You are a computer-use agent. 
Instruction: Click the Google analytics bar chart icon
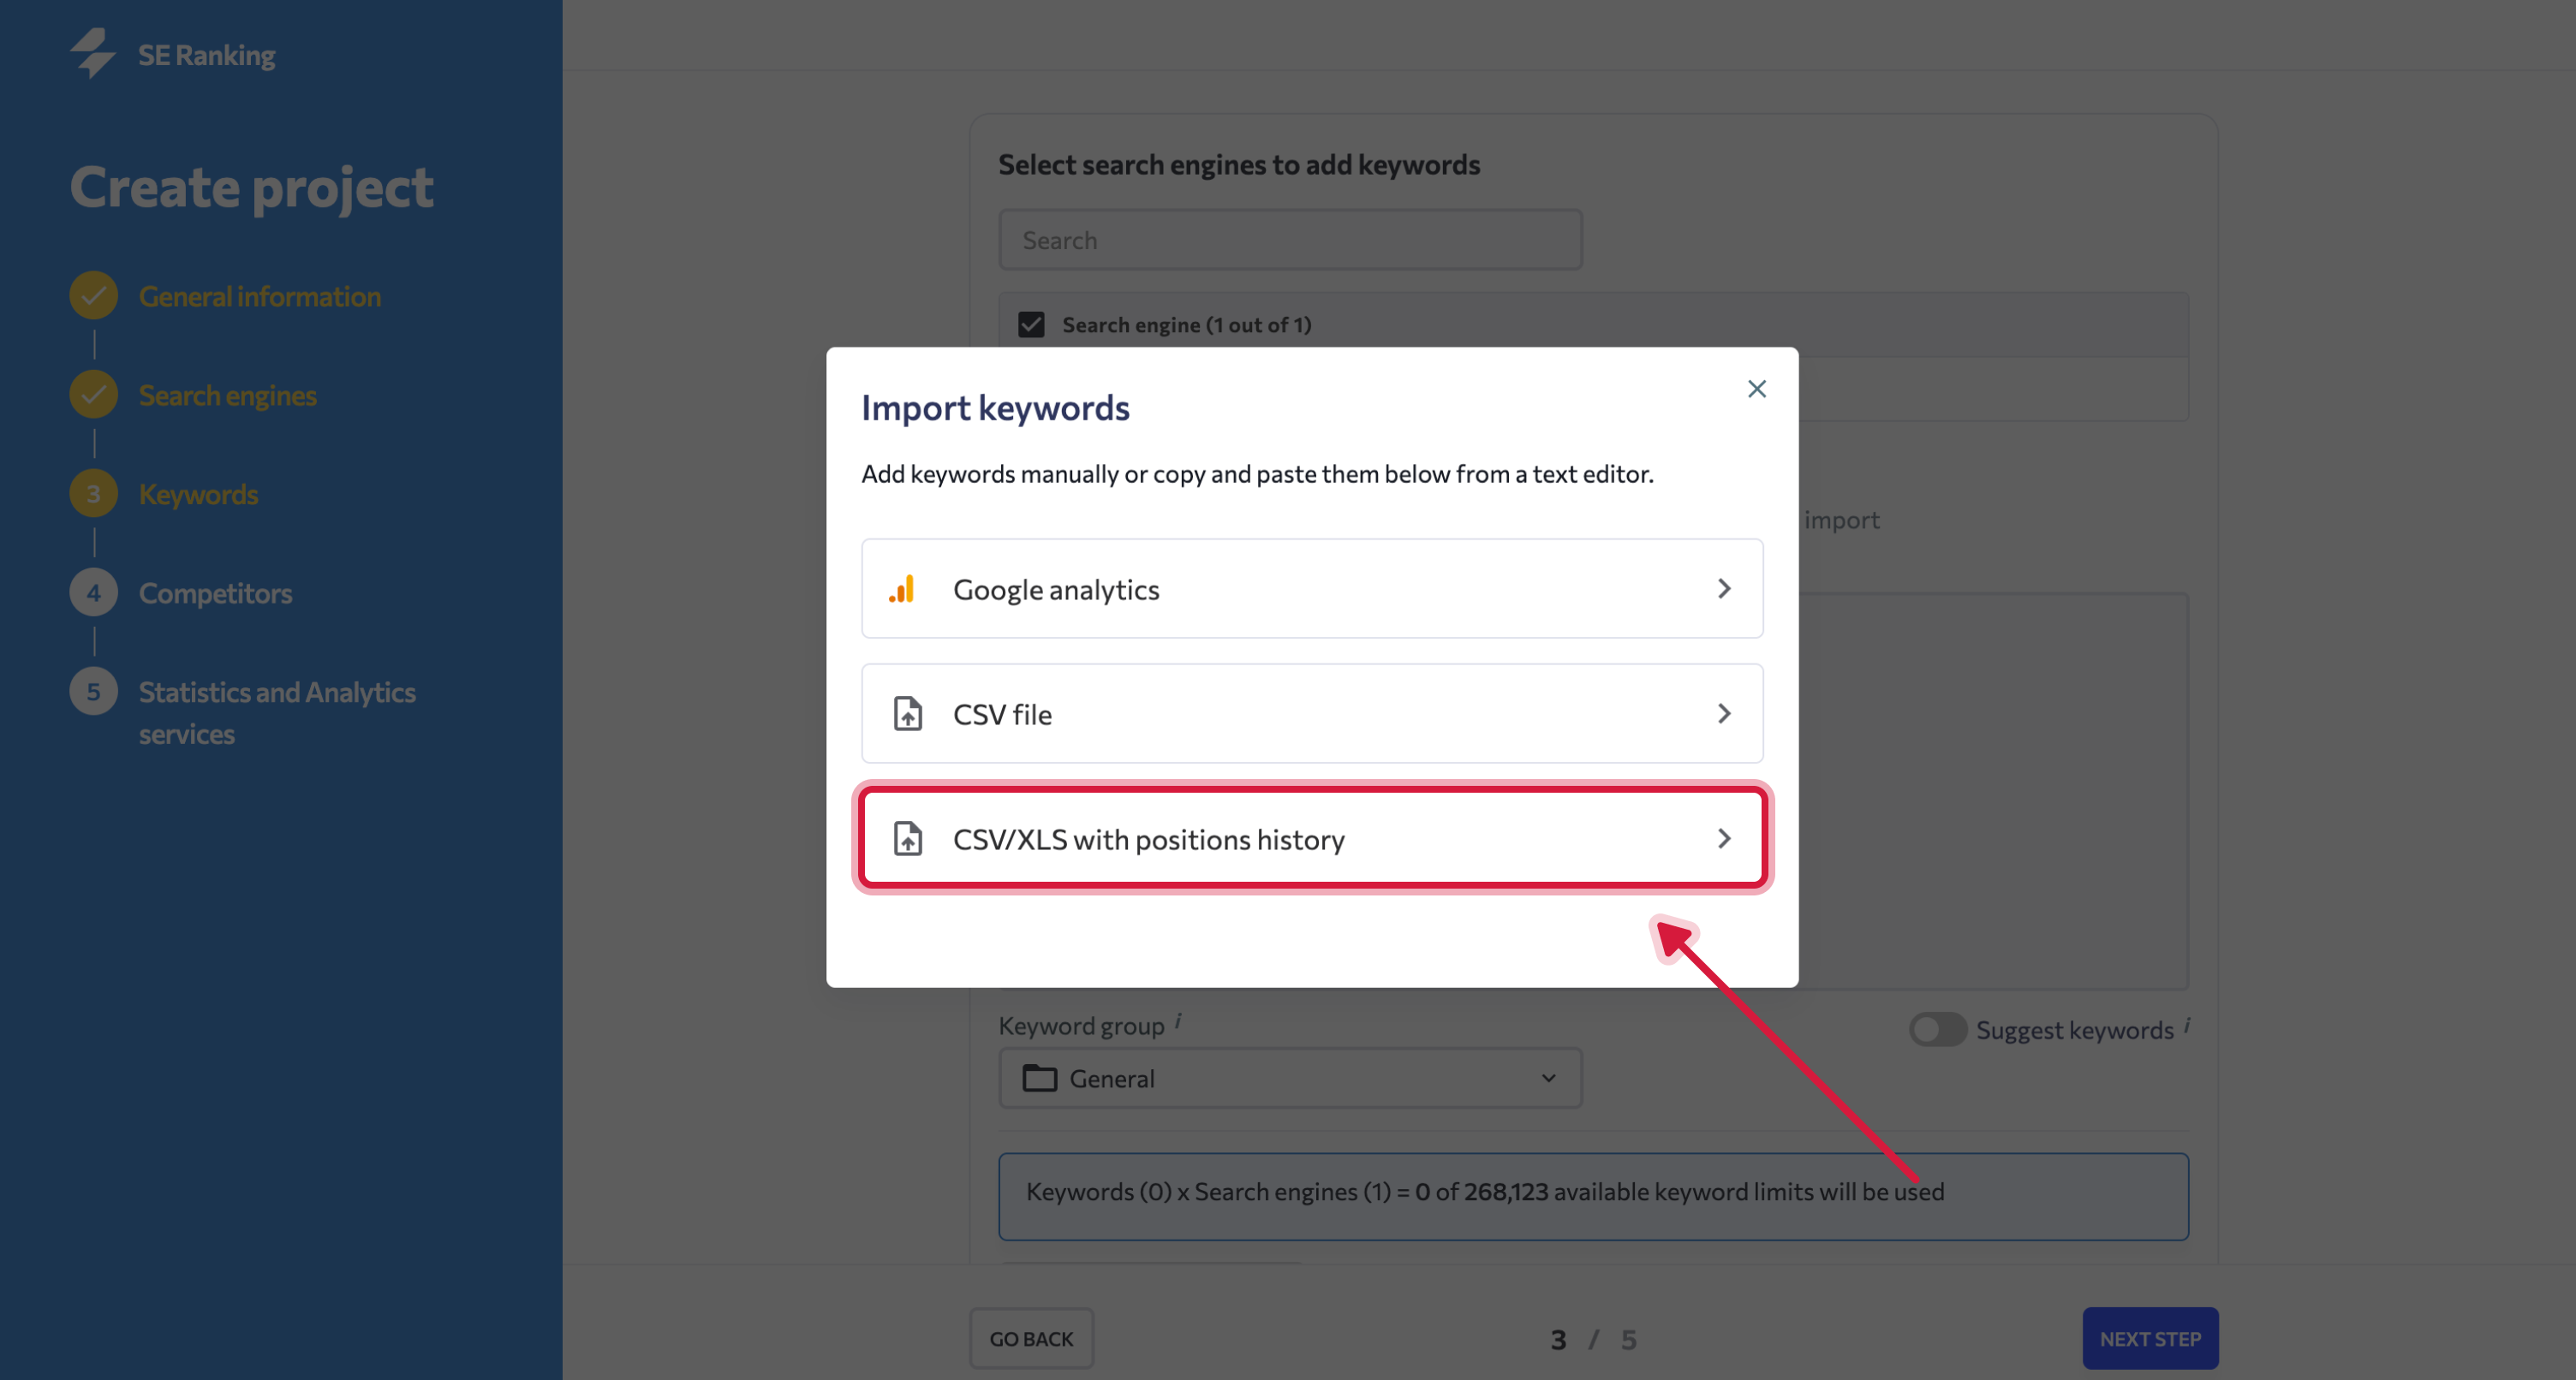(902, 589)
